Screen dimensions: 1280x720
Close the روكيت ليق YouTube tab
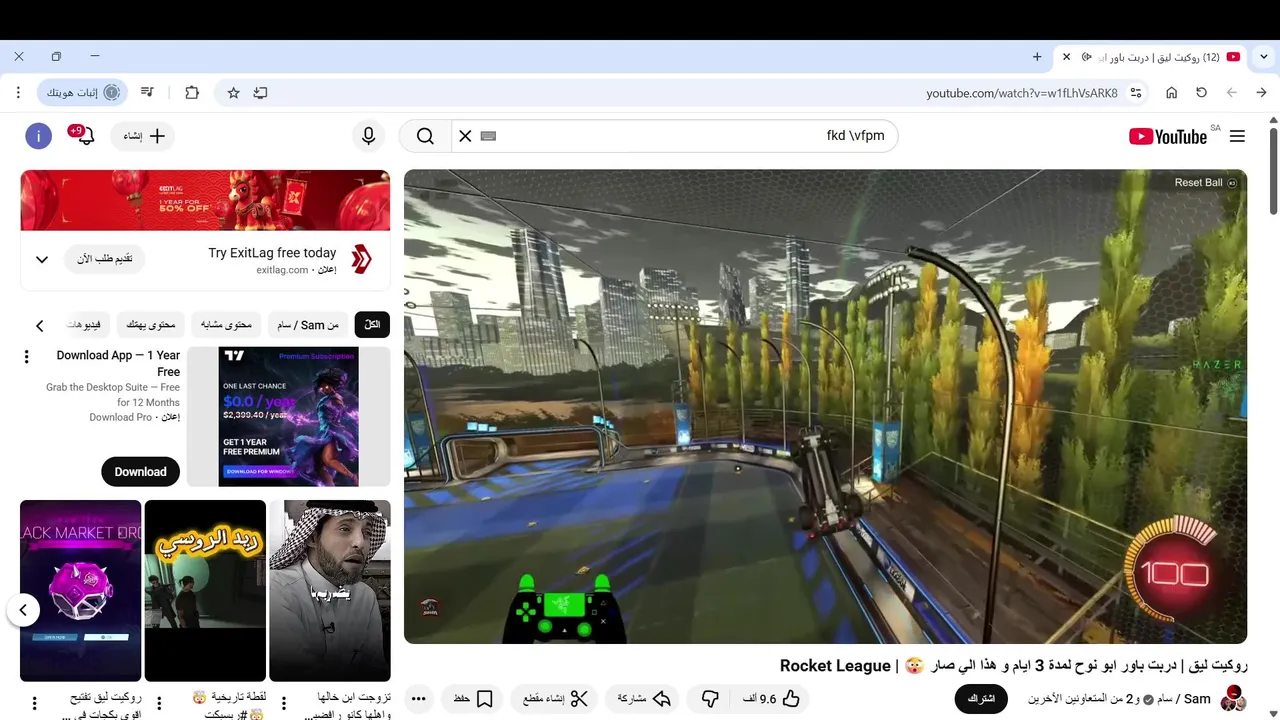click(1066, 57)
